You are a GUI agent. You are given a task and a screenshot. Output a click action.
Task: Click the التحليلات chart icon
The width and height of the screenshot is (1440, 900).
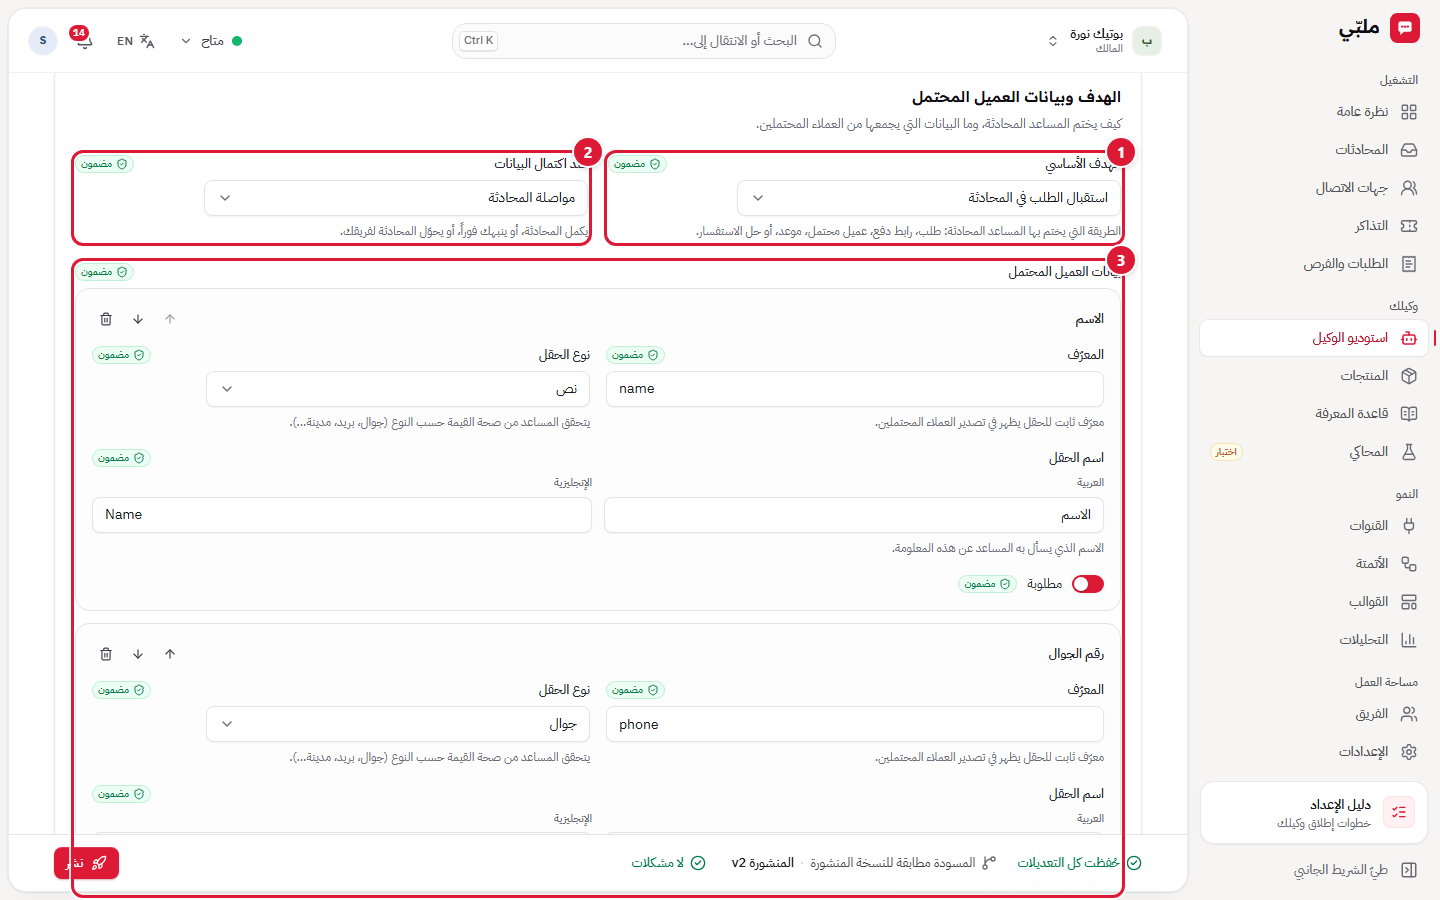pos(1409,640)
